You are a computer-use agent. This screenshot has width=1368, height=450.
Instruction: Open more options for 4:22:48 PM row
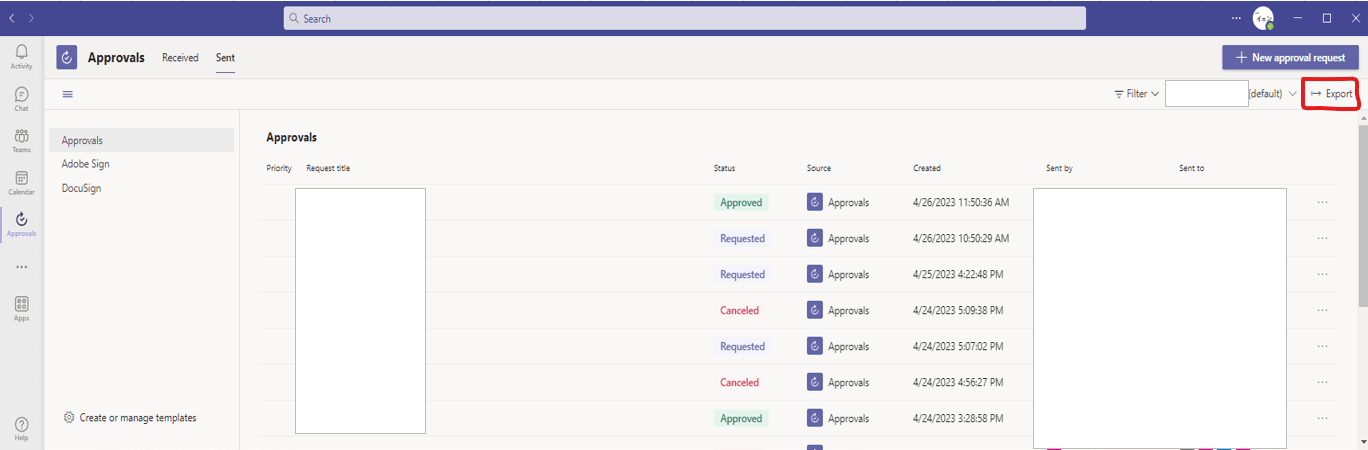(1322, 274)
